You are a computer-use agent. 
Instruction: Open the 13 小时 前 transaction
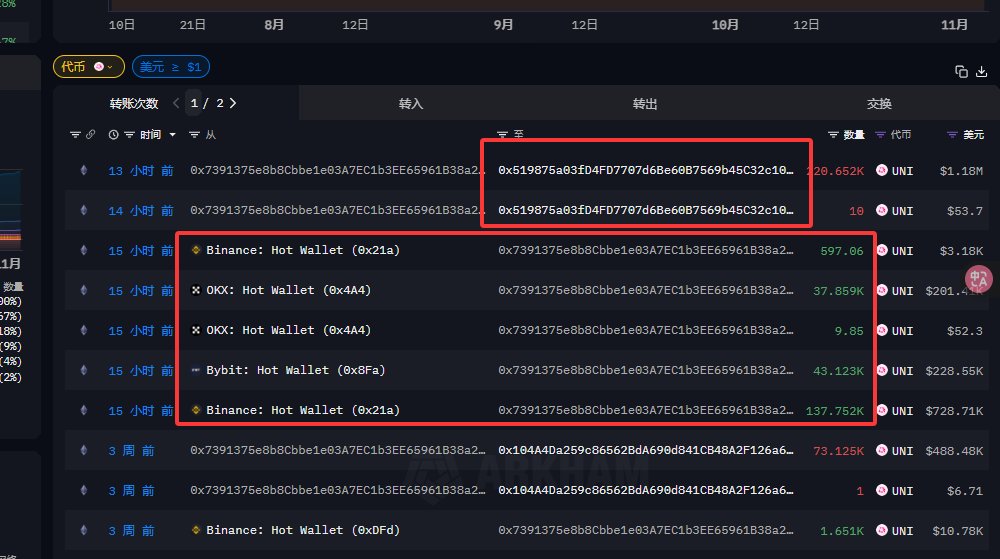[141, 171]
